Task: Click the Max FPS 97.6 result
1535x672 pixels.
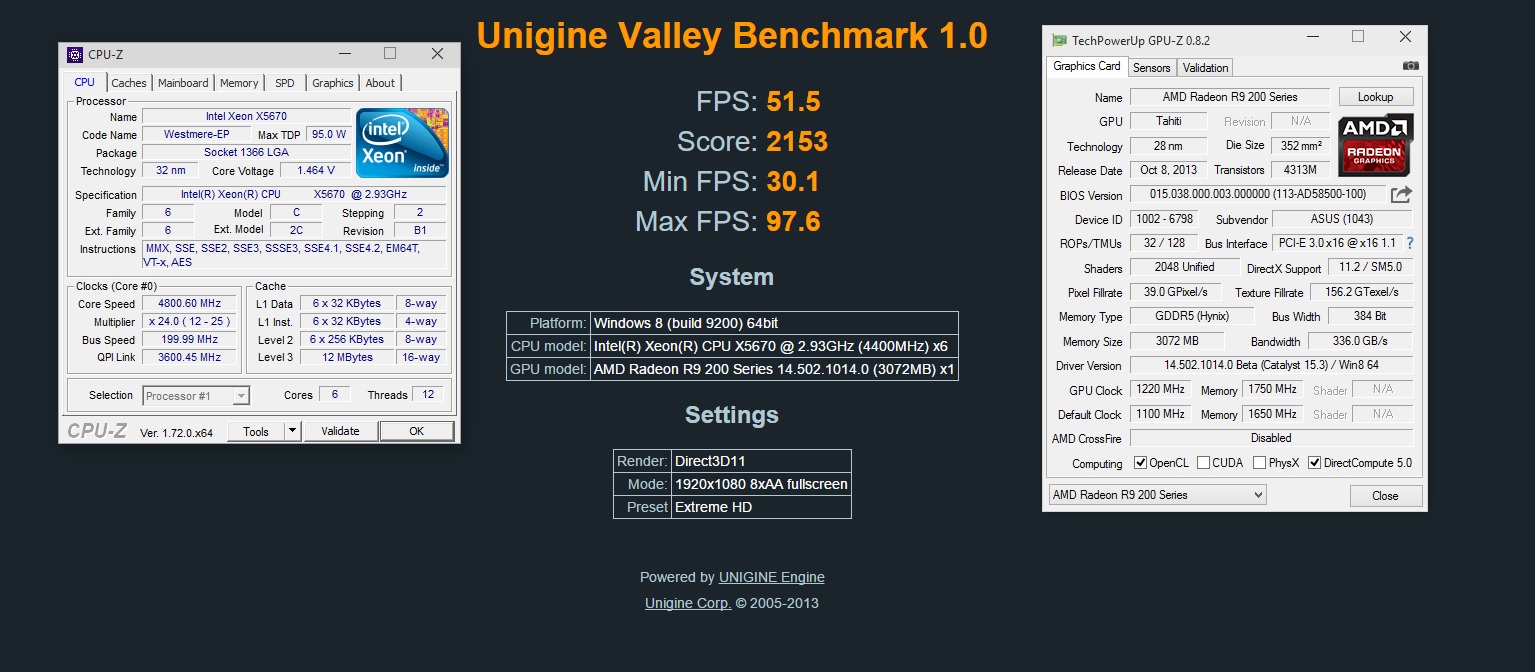Action: point(793,221)
